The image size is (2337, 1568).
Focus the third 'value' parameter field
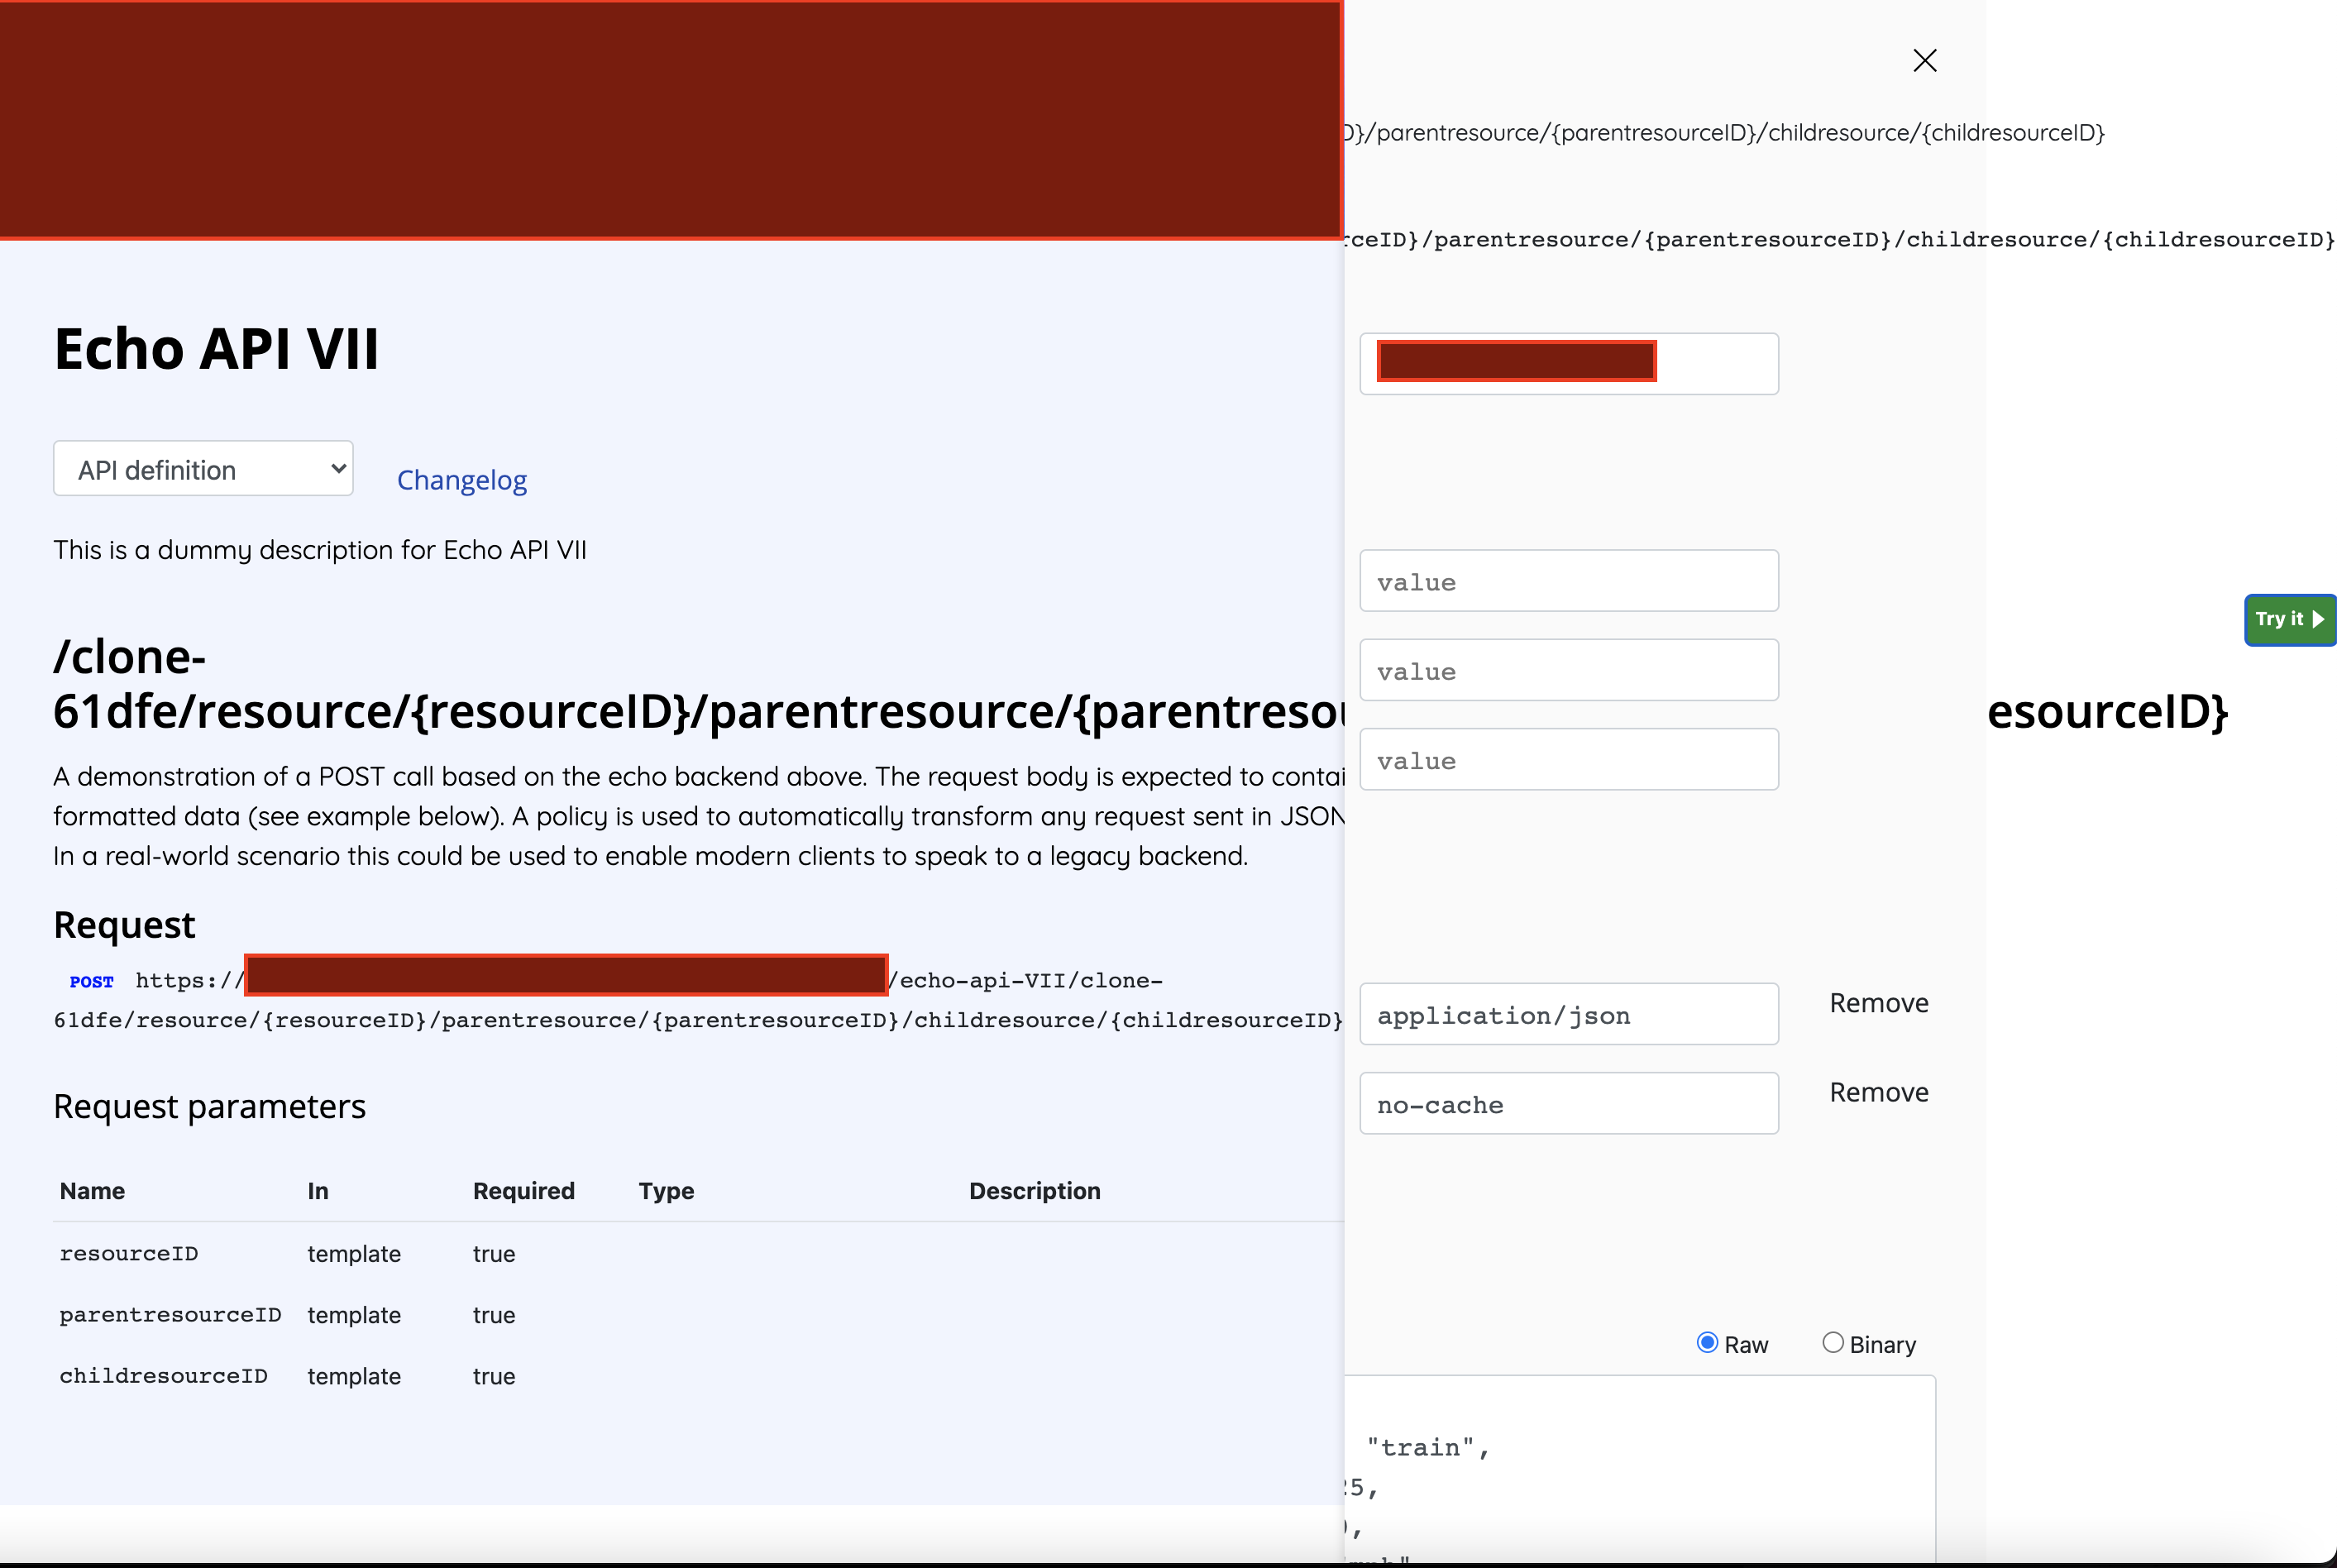(x=1569, y=759)
